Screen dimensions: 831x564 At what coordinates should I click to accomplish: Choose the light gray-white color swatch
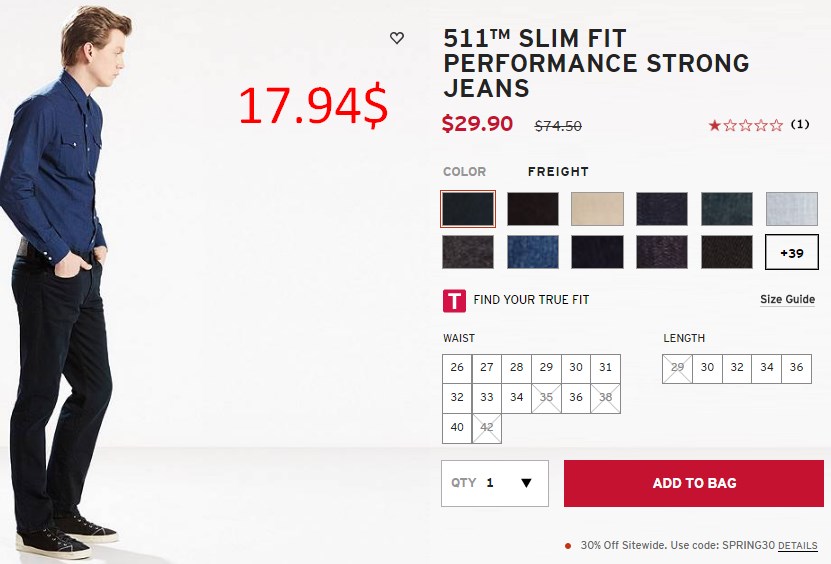pos(791,209)
